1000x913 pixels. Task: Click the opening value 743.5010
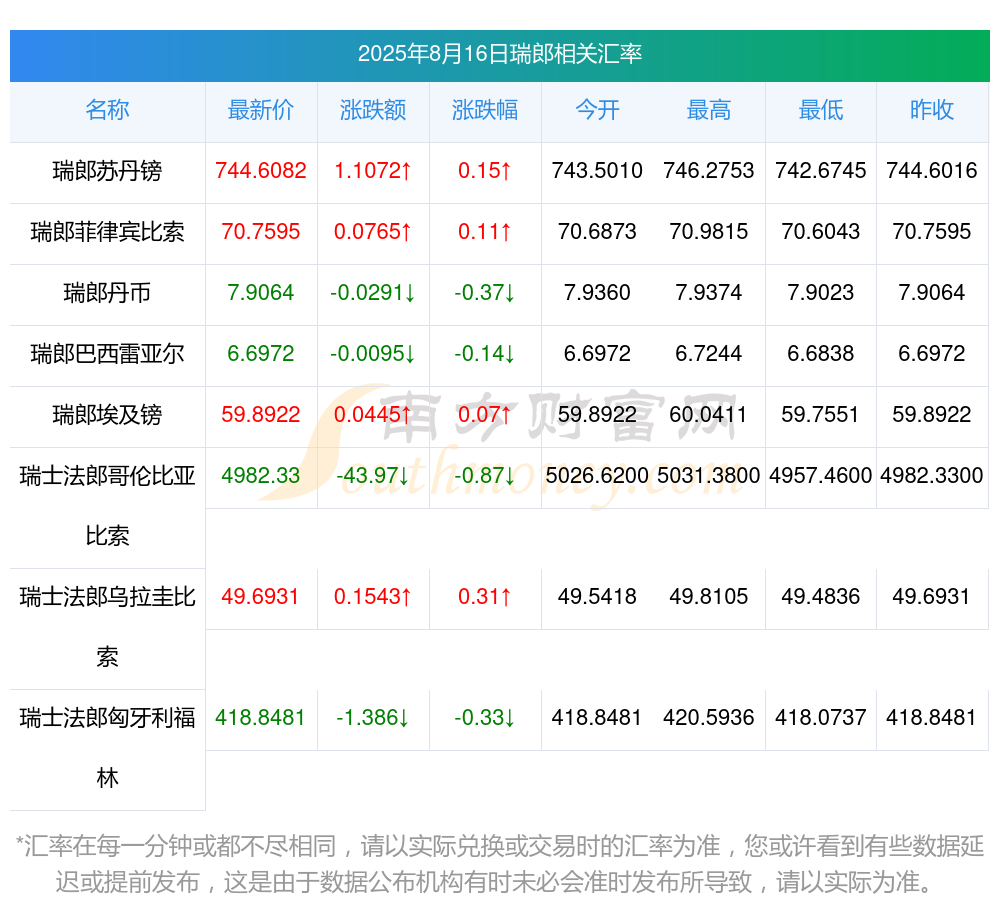coord(597,171)
